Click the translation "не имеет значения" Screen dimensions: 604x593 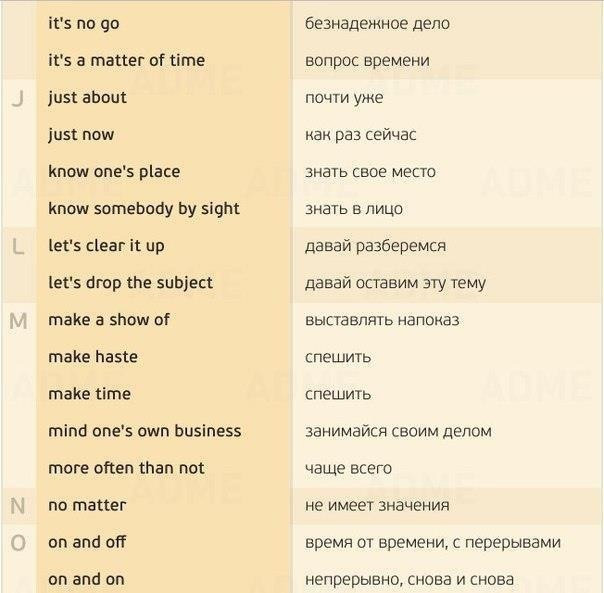[x=377, y=505]
